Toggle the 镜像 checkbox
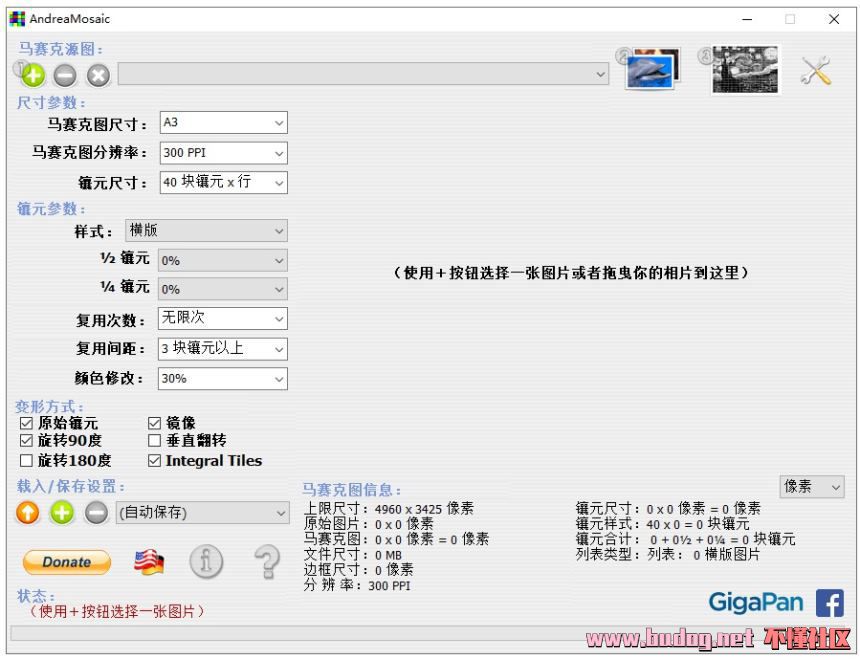This screenshot has height=659, width=860. coord(154,423)
